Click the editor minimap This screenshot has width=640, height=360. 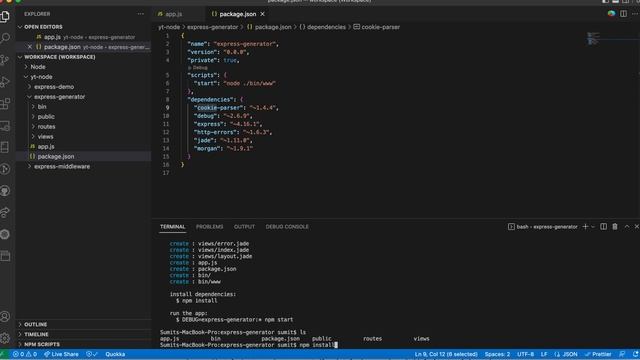tap(594, 38)
